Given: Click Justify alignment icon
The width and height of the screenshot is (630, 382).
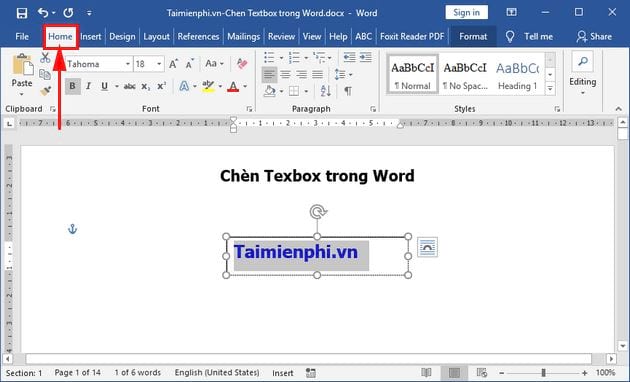Looking at the screenshot, I should 317,74.
